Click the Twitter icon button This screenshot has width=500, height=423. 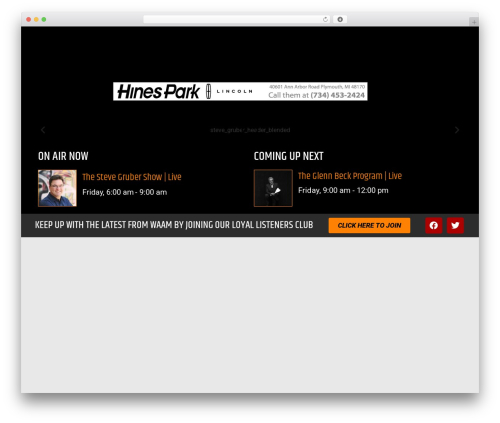click(x=455, y=225)
